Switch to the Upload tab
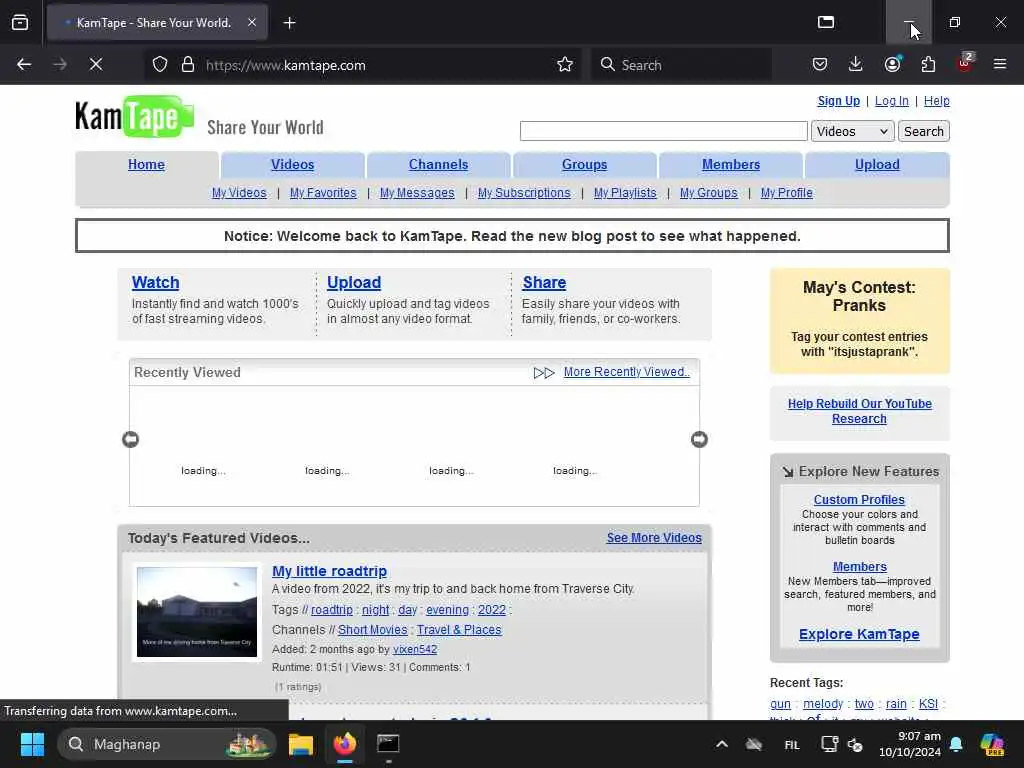 (x=877, y=165)
